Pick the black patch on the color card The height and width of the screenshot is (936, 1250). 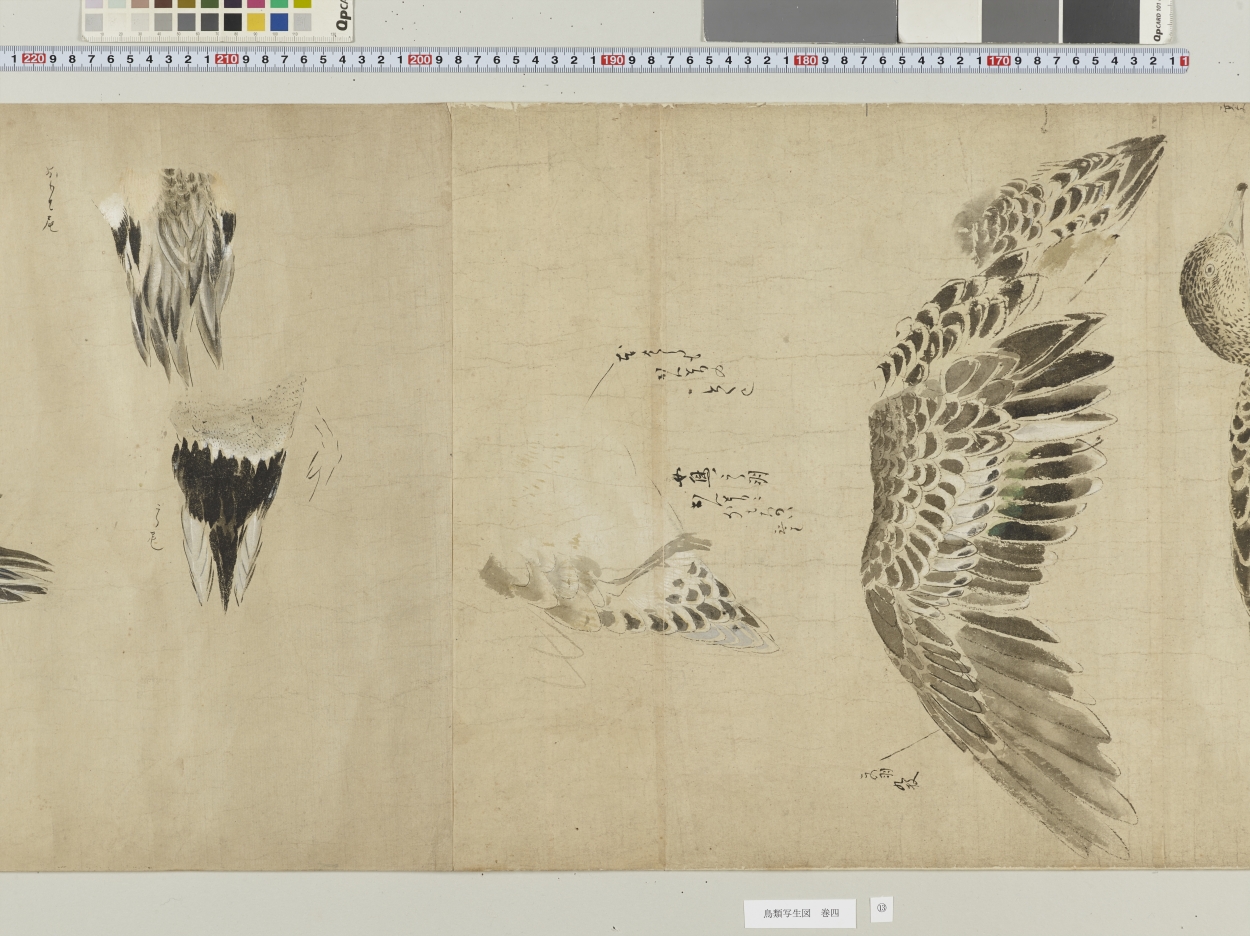click(233, 22)
